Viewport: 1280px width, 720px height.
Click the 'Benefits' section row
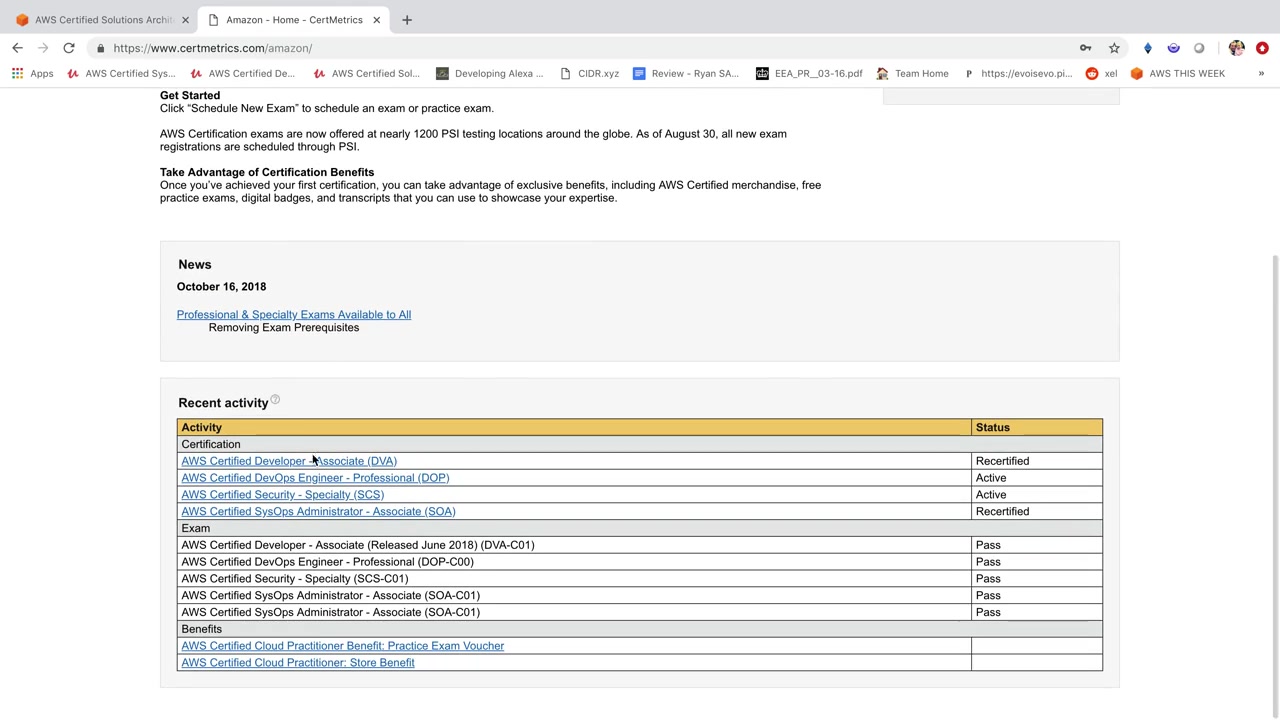click(x=640, y=629)
